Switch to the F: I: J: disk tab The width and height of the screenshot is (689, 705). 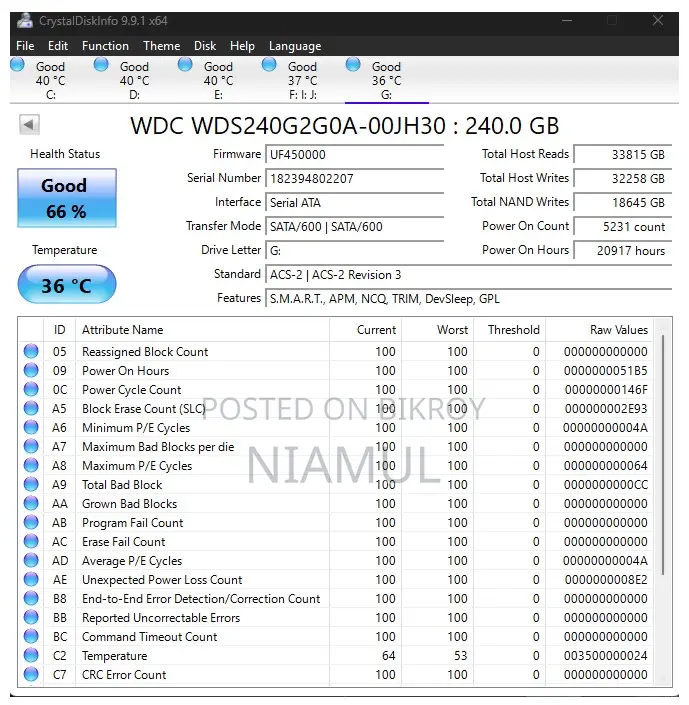pos(303,80)
